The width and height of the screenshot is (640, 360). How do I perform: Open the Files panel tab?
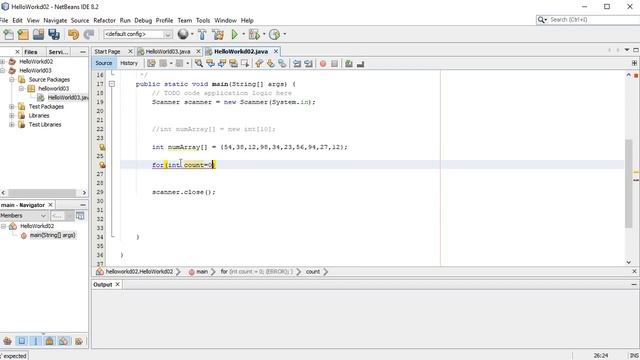click(31, 52)
